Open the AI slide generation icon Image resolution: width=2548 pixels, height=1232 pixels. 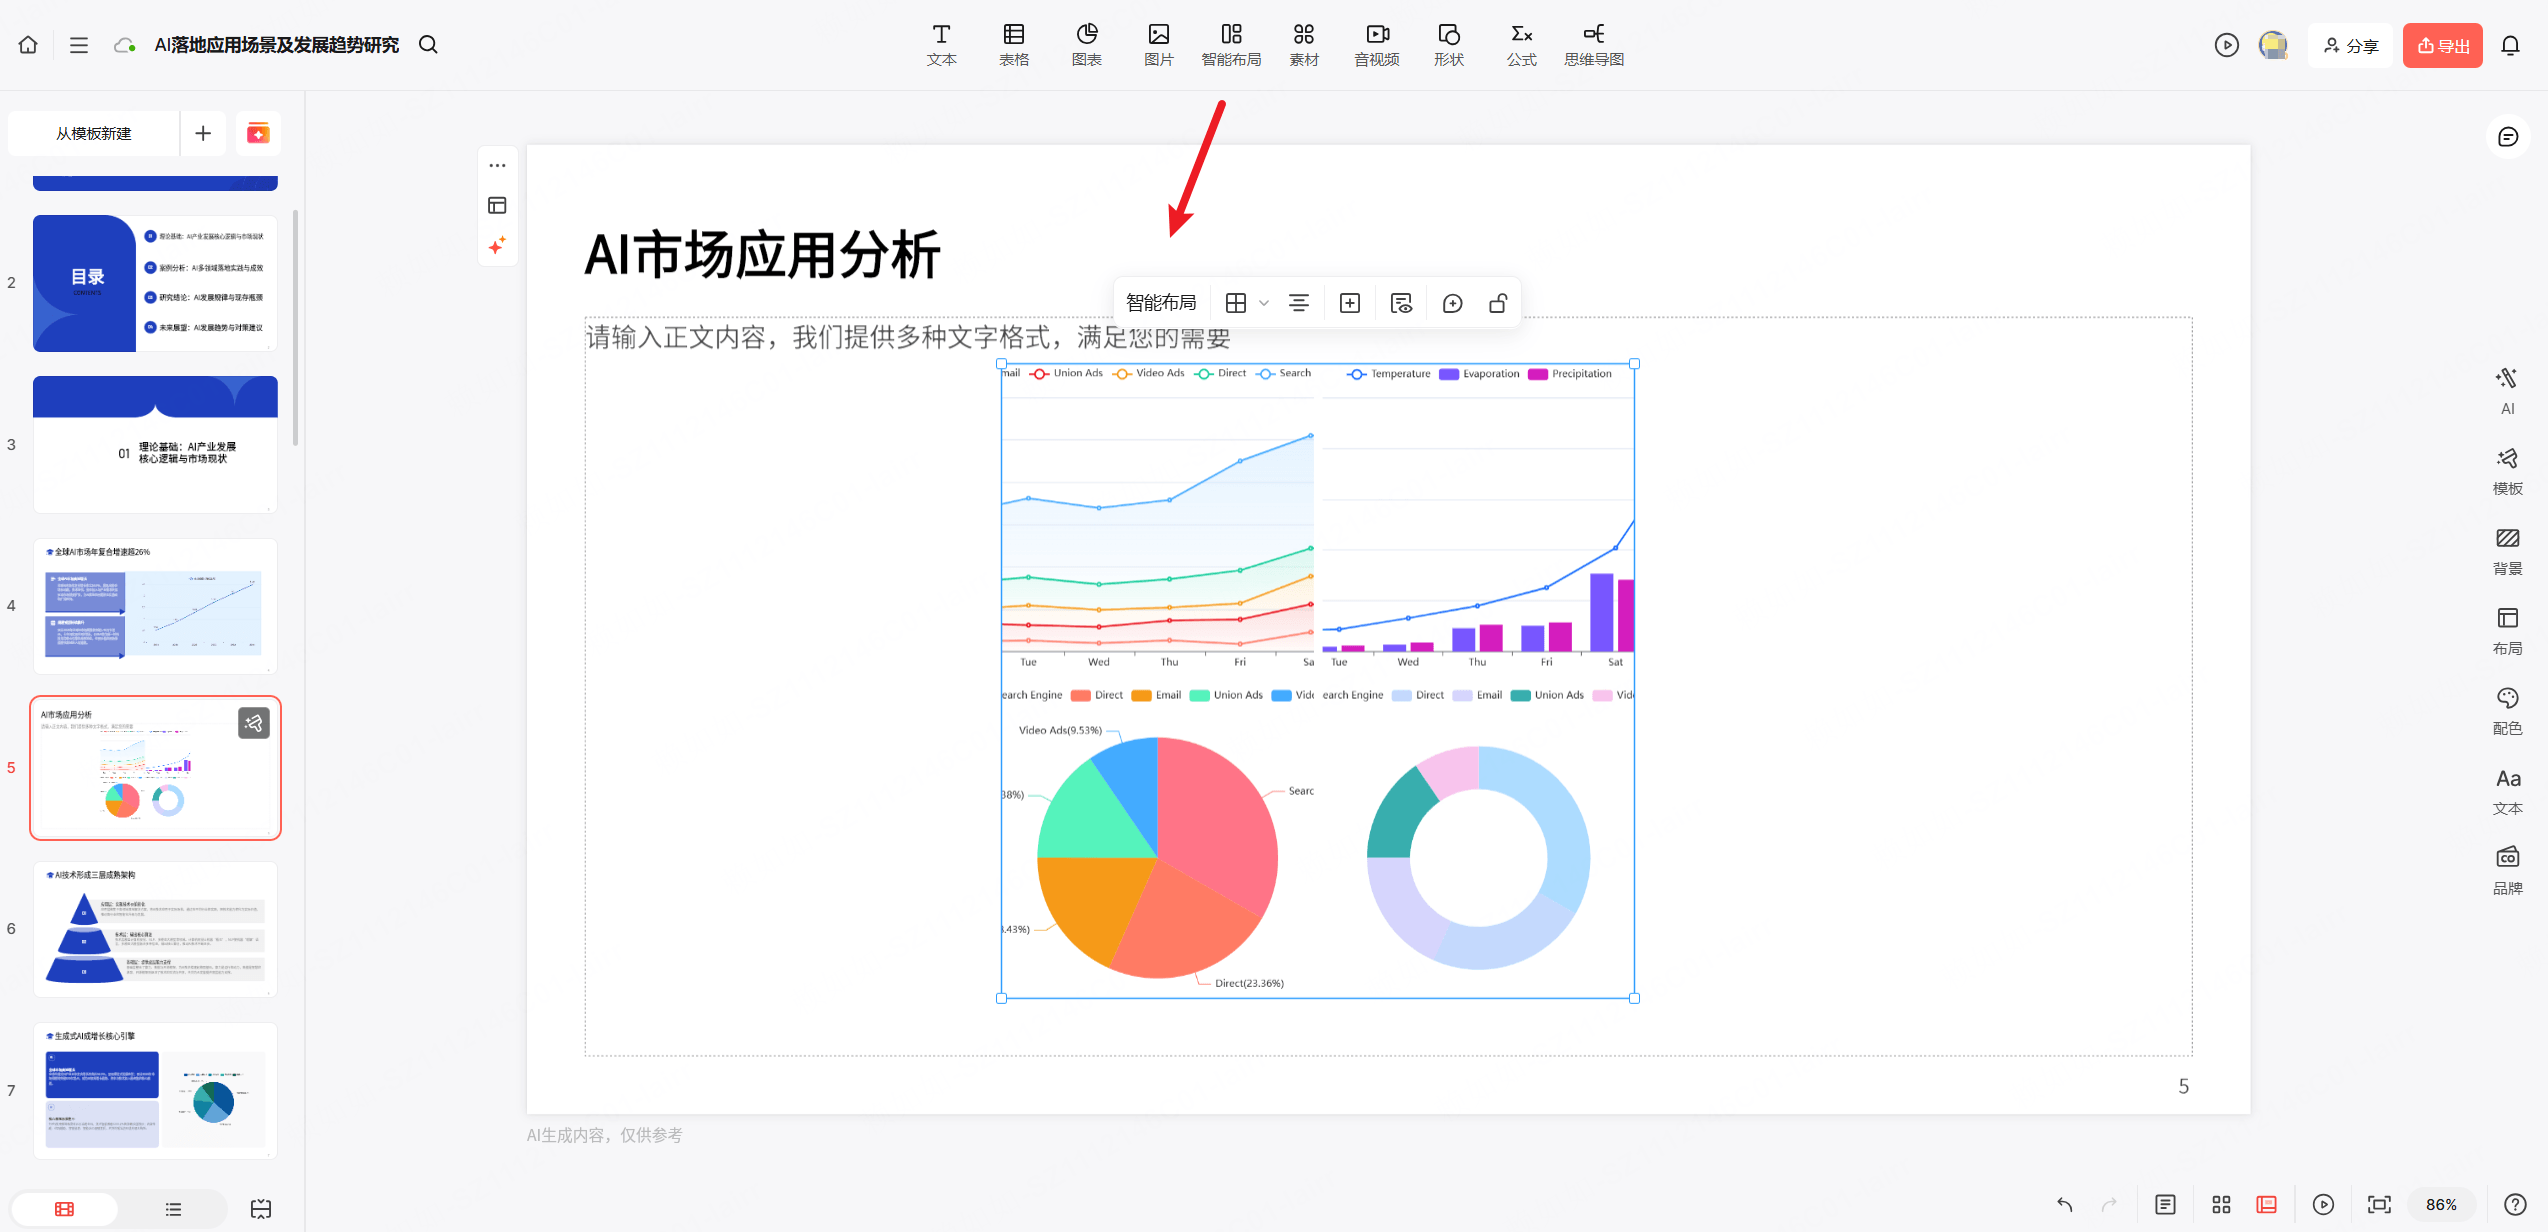point(258,133)
